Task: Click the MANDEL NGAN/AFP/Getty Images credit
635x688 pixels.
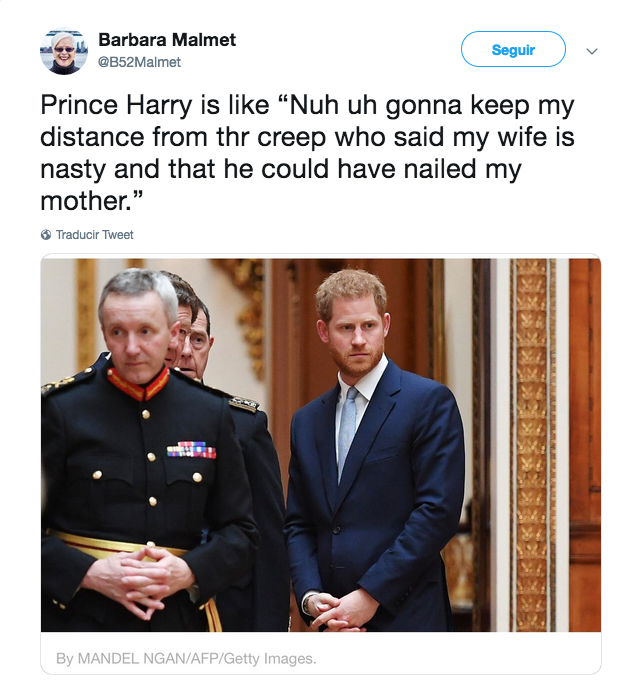Action: click(185, 658)
